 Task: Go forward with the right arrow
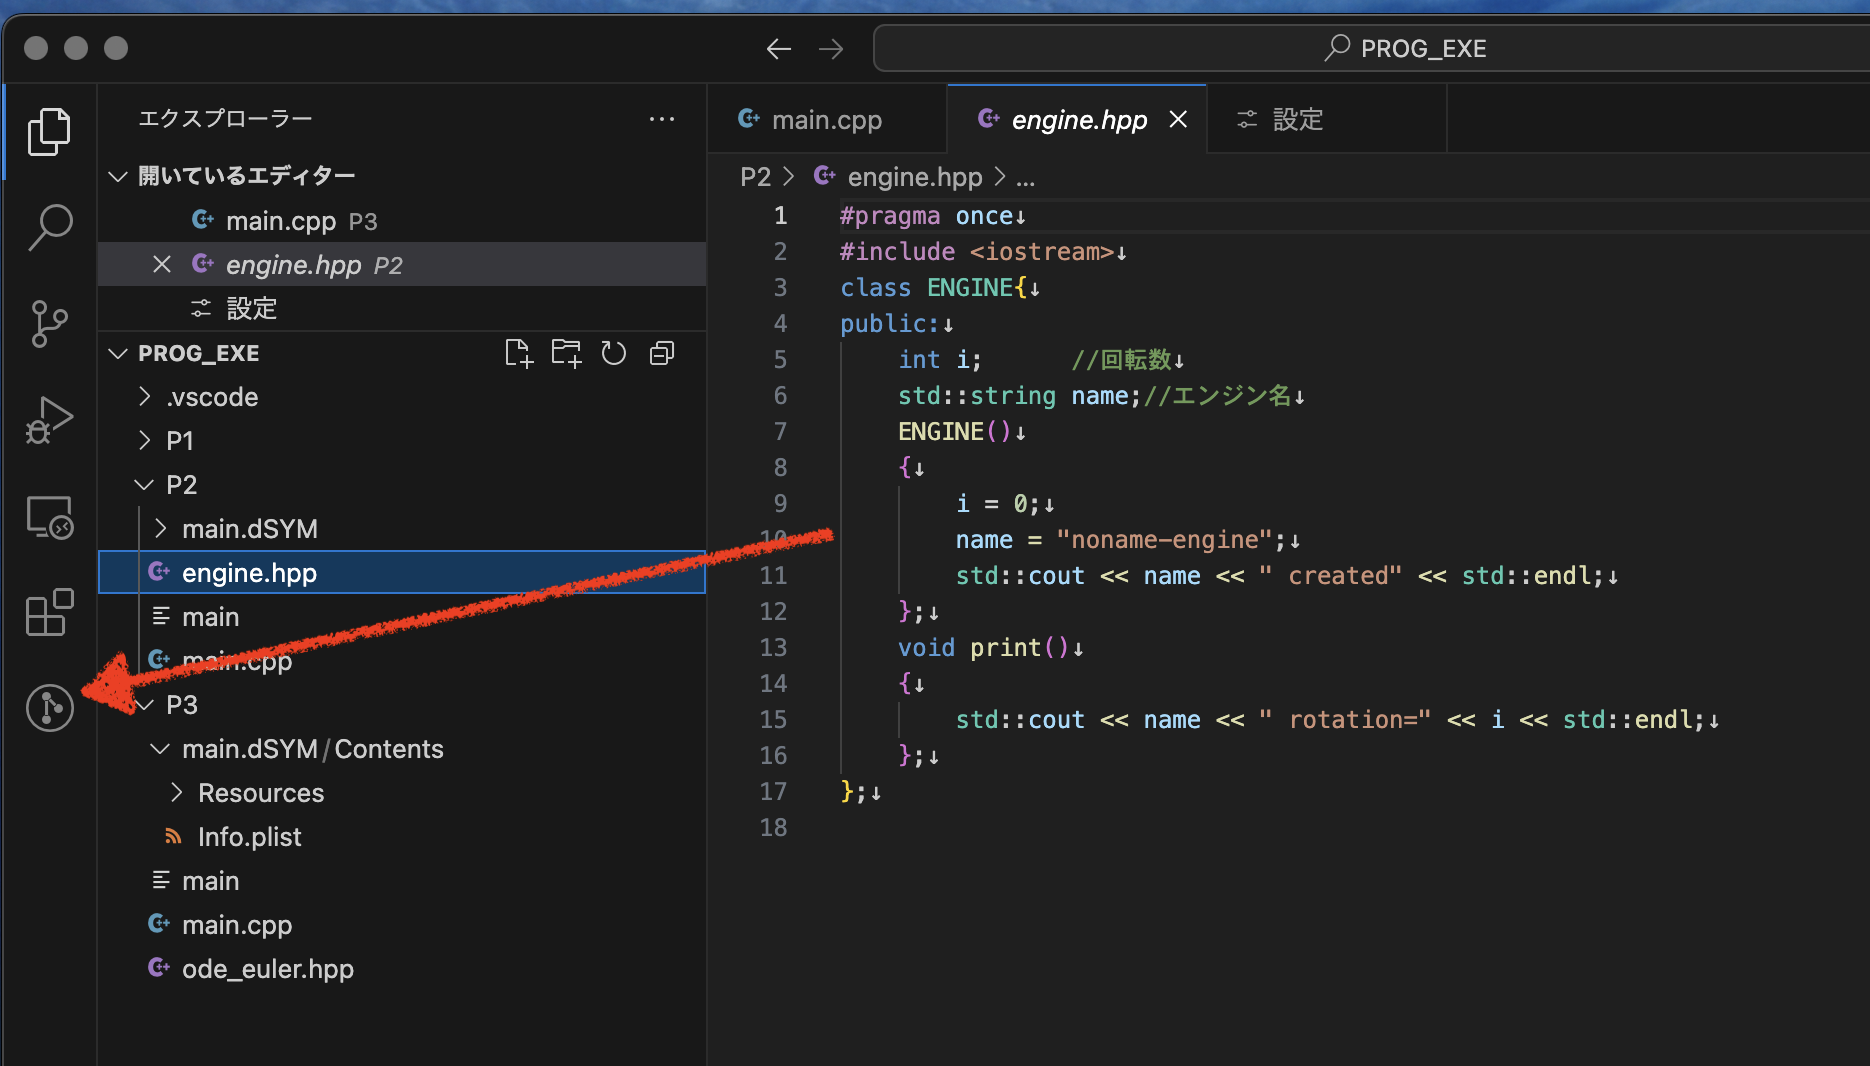point(831,49)
